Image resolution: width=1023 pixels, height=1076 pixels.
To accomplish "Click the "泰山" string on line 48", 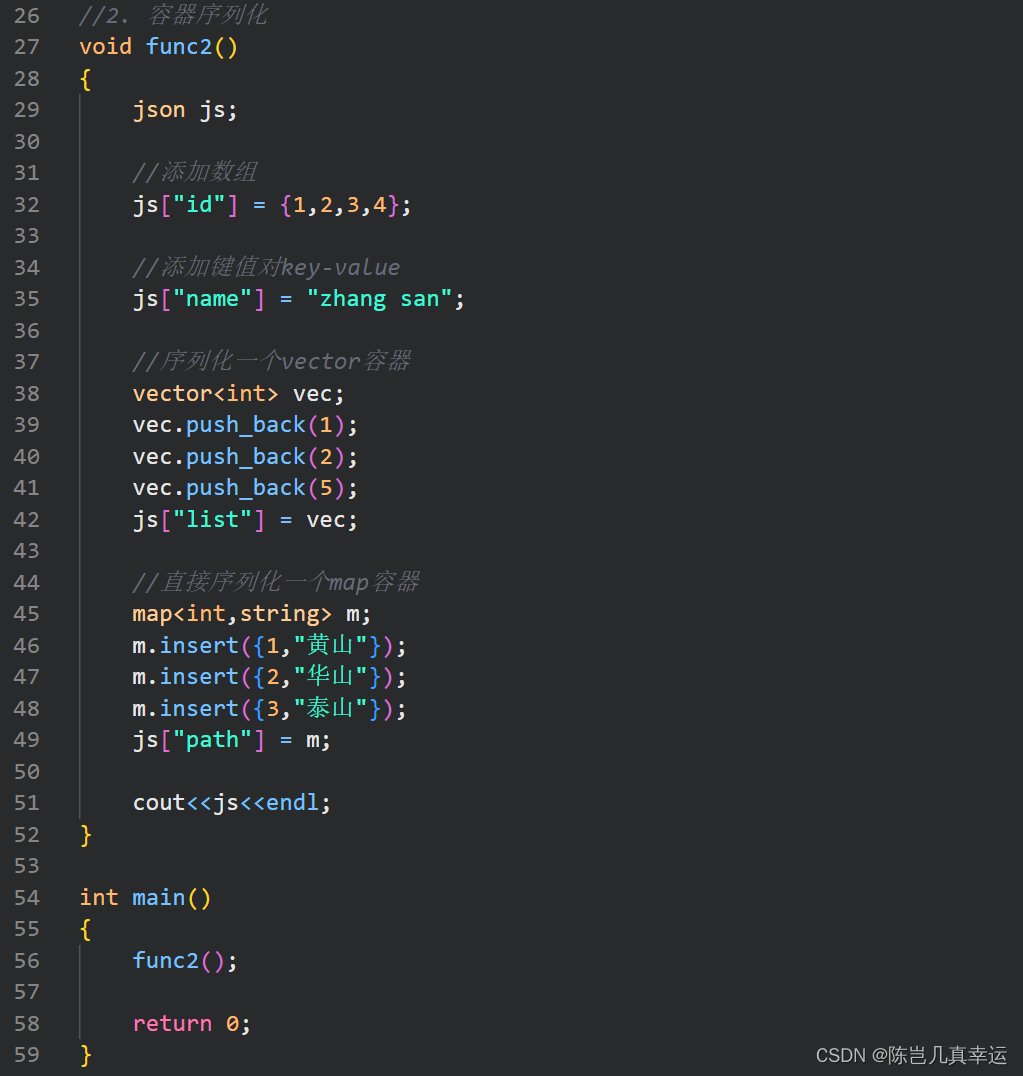I will click(x=332, y=708).
